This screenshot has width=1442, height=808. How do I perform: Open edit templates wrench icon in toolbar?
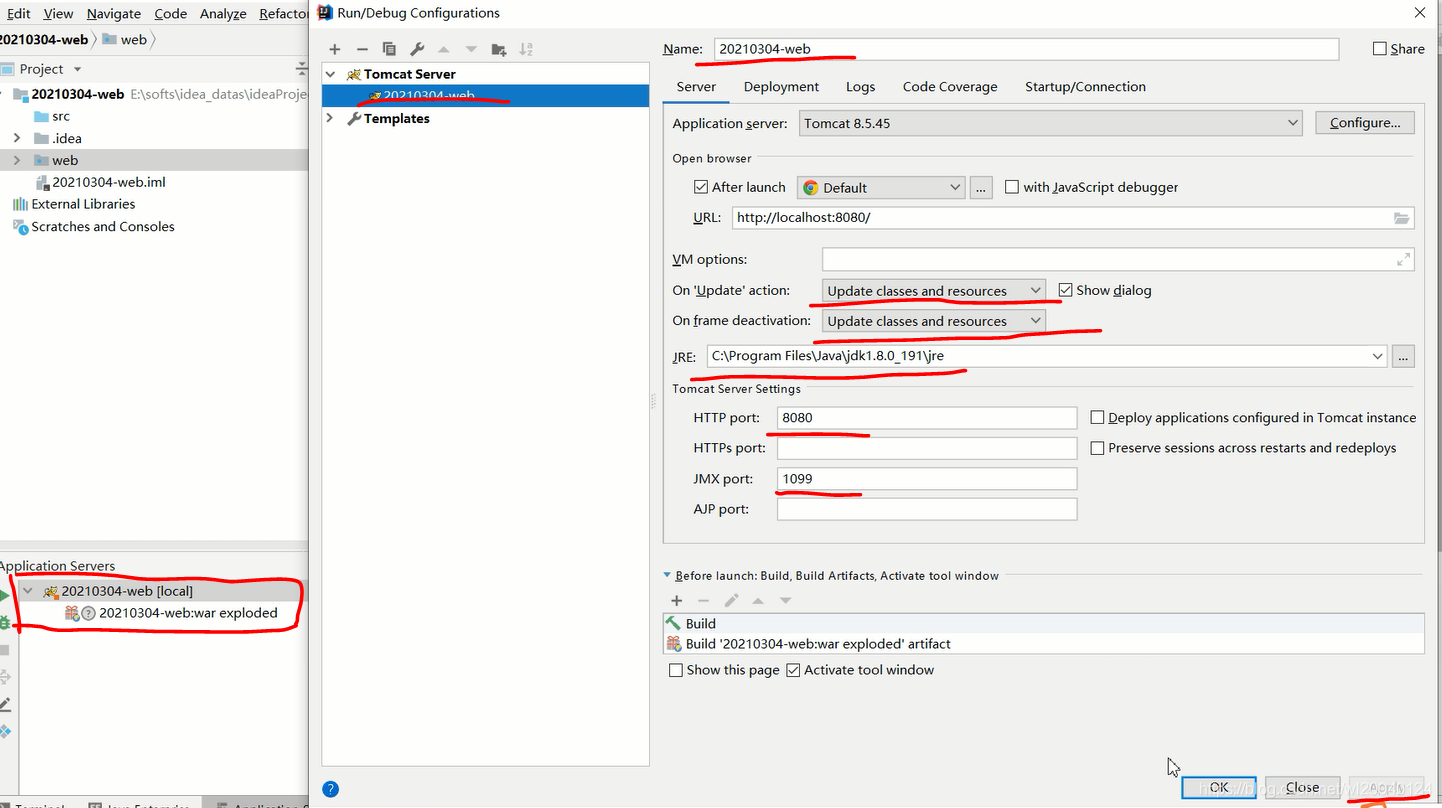point(417,49)
